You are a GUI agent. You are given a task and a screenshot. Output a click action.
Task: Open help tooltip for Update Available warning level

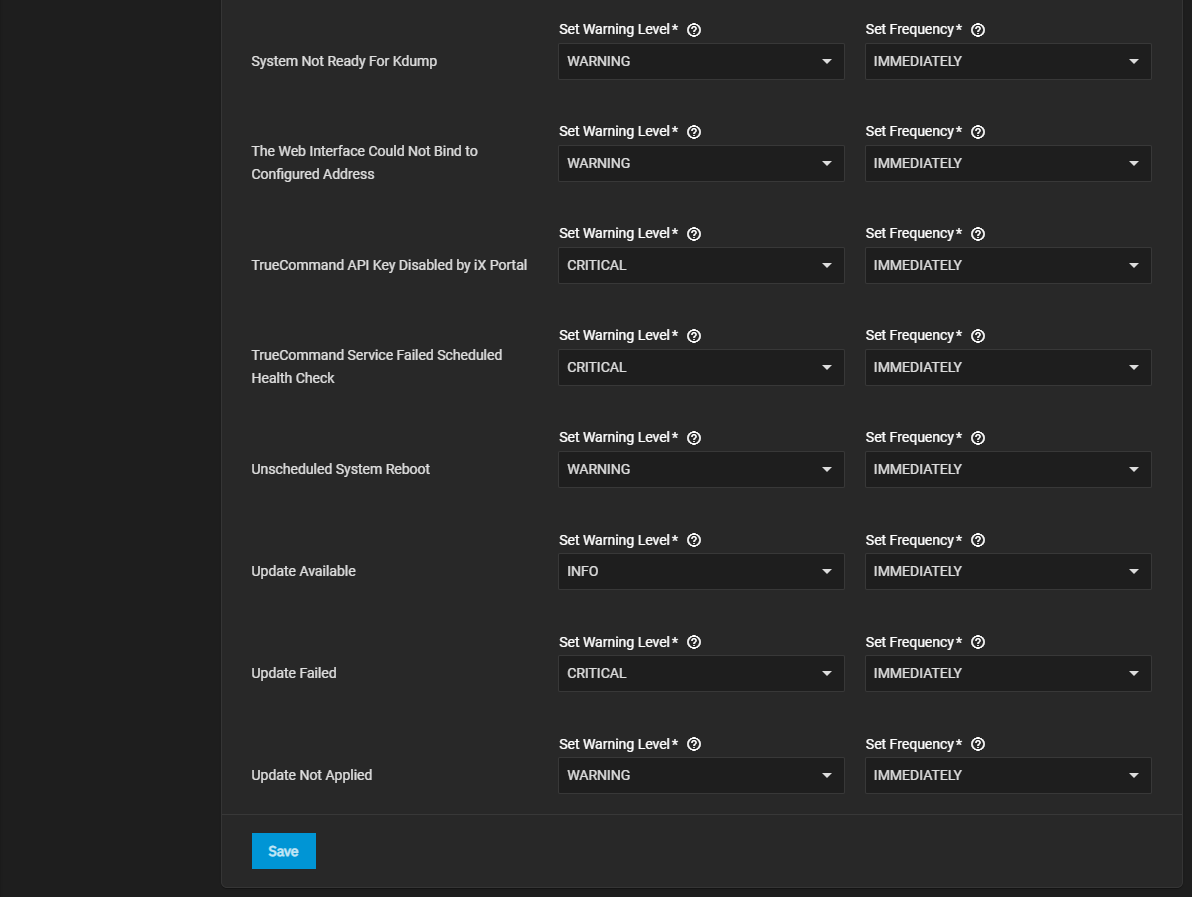tap(694, 540)
